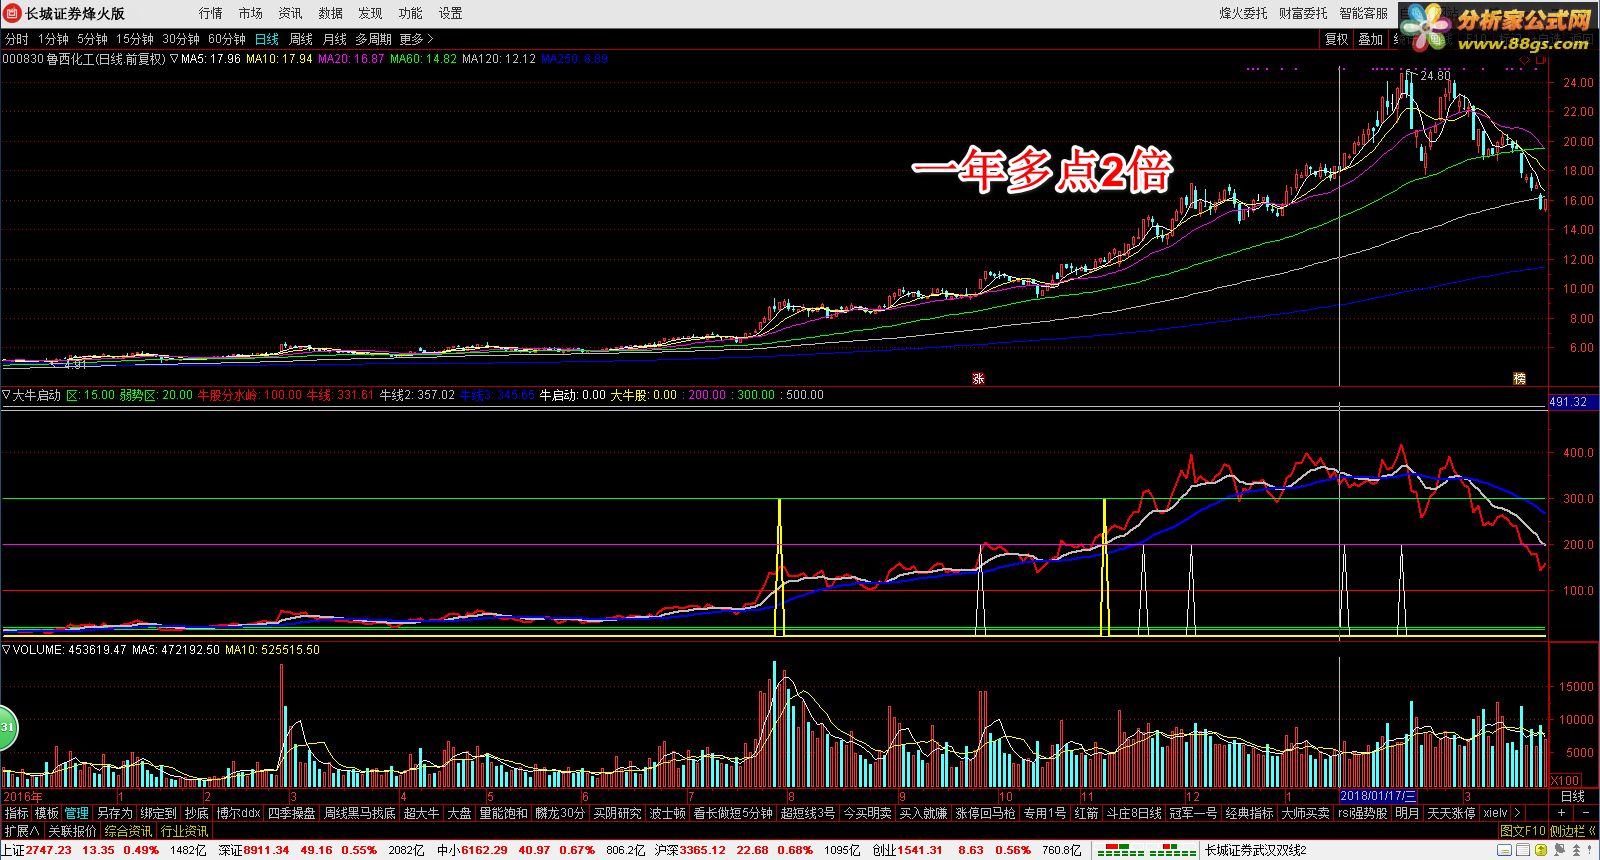Click the connection signal bars in the status bar
The height and width of the screenshot is (860, 1600).
click(x=1146, y=850)
